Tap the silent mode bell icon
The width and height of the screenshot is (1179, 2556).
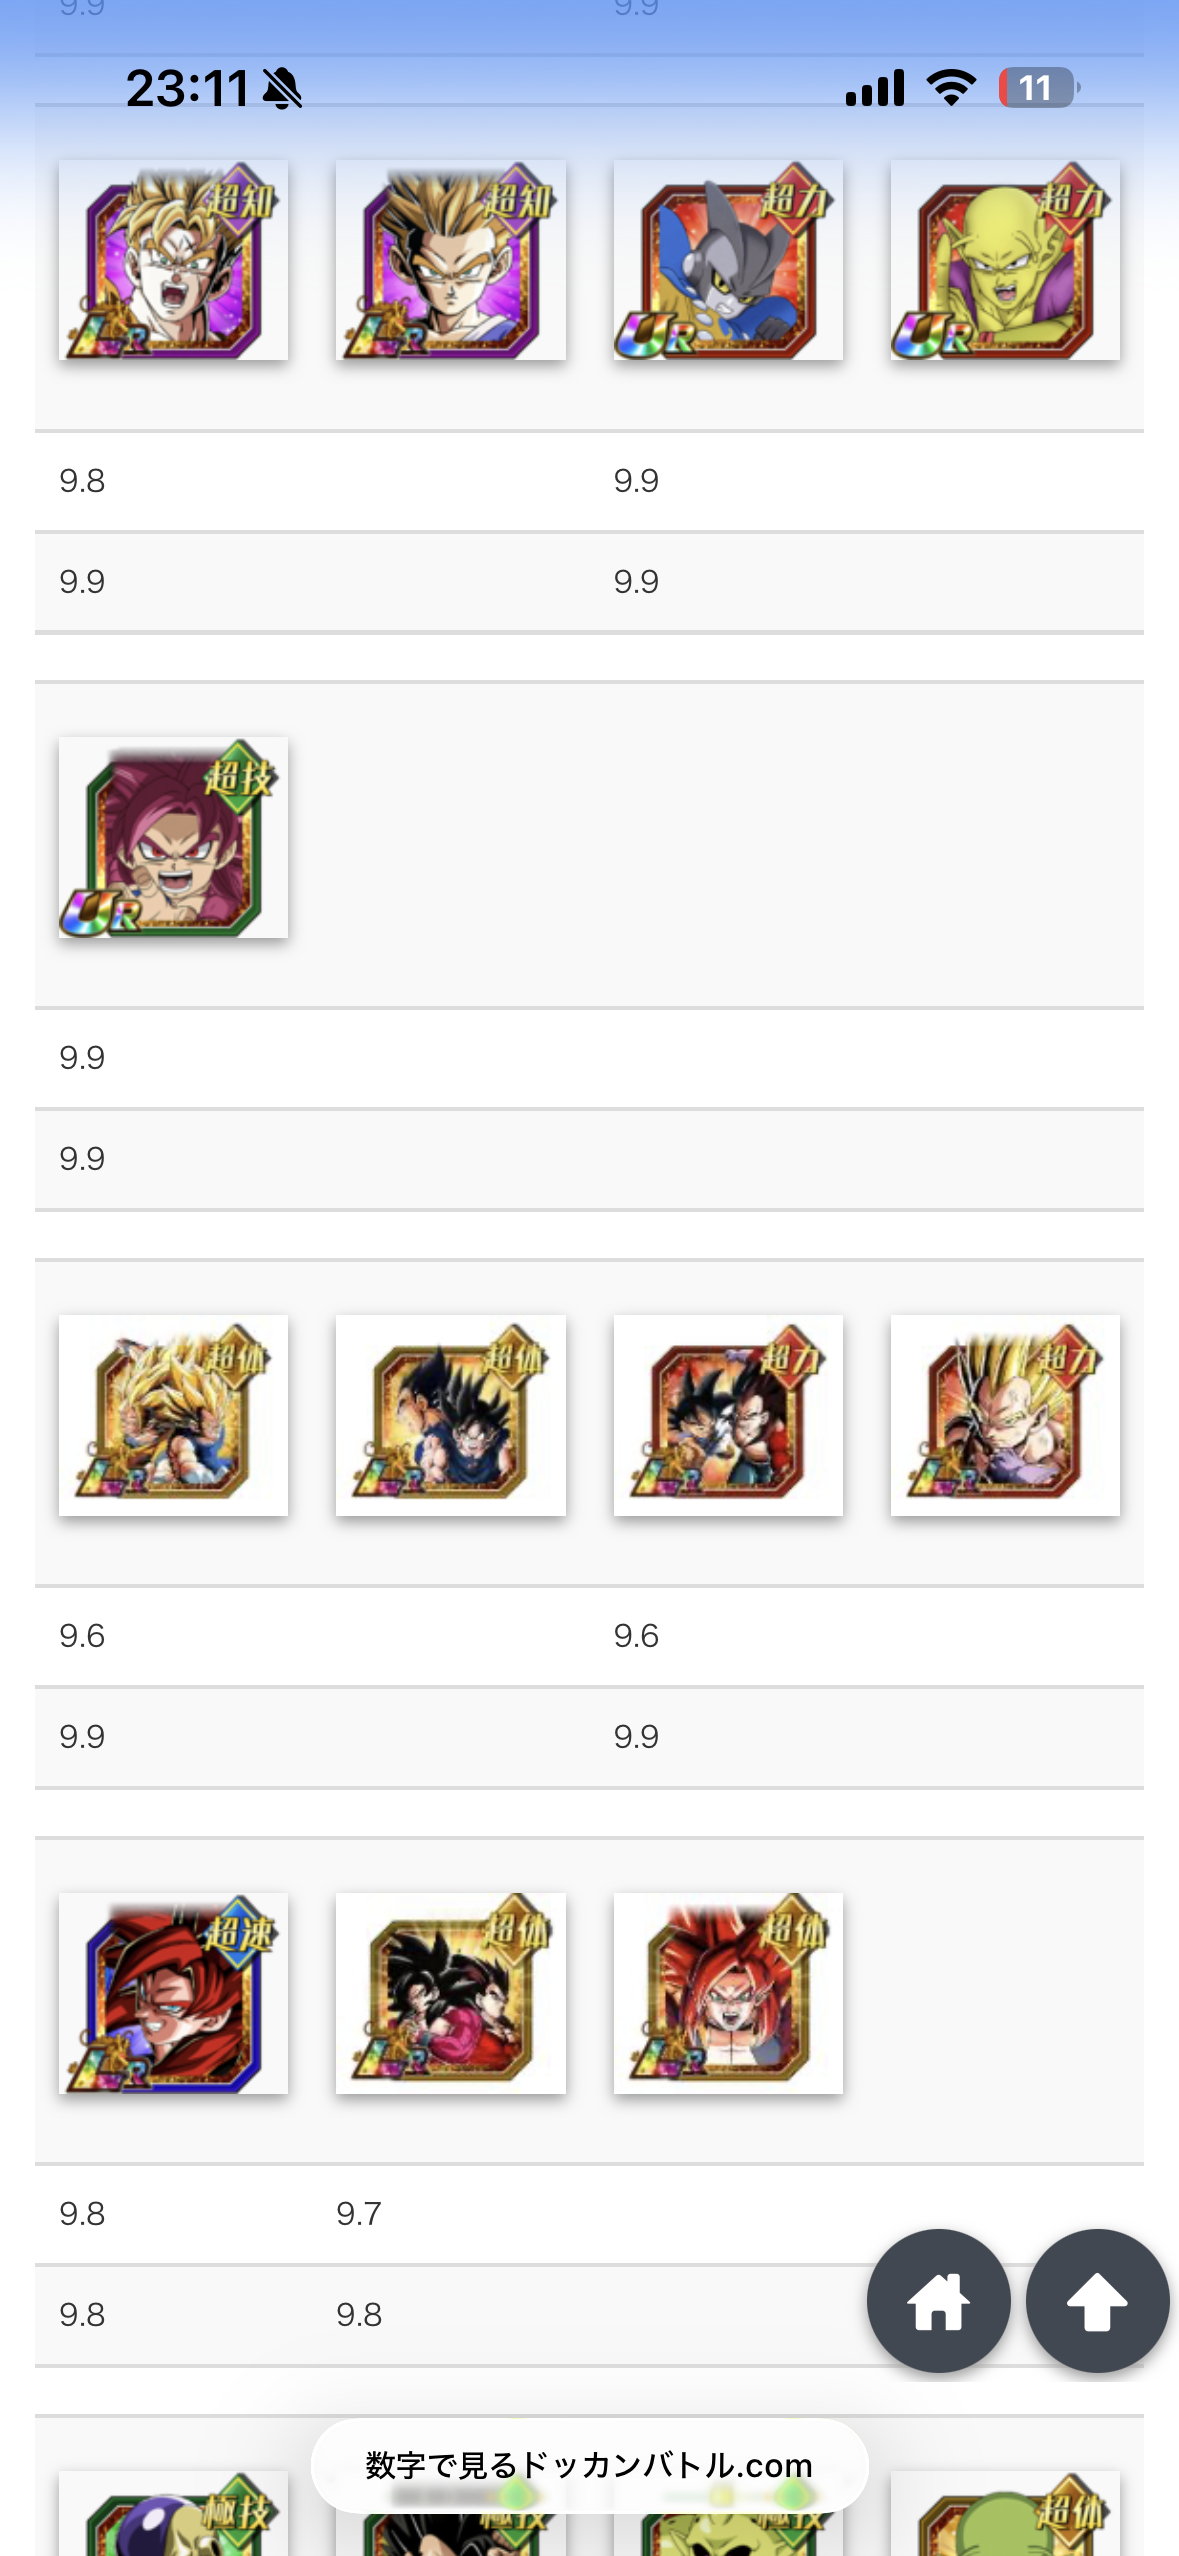point(282,89)
